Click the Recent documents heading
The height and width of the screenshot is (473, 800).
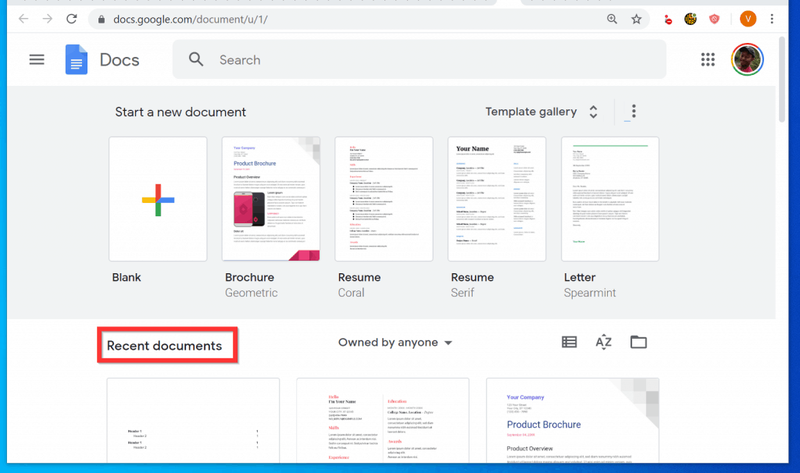[x=164, y=346]
